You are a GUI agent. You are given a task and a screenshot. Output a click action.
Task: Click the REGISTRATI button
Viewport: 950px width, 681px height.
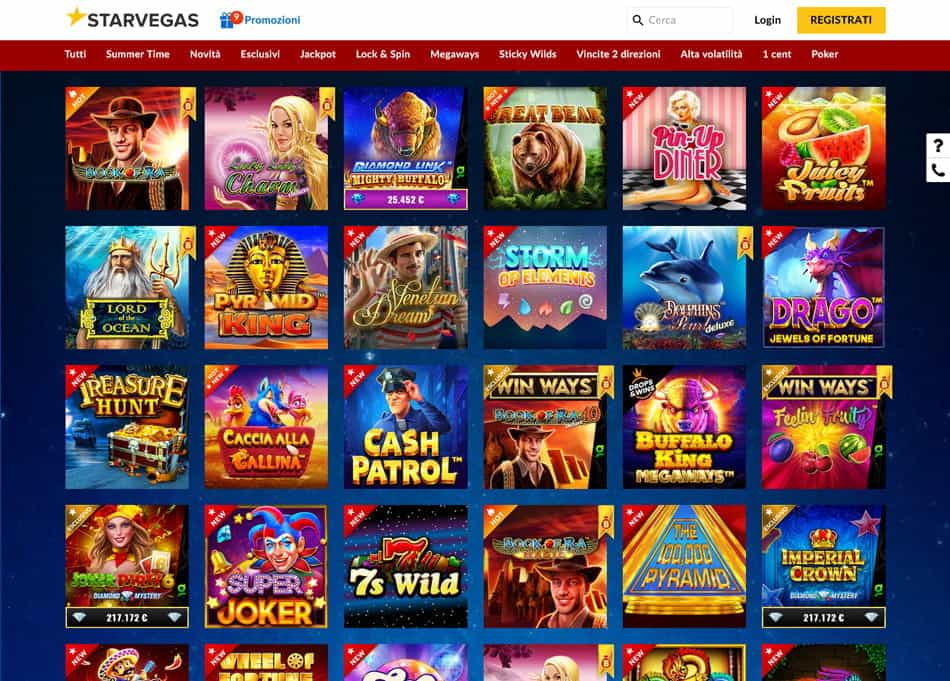click(841, 20)
